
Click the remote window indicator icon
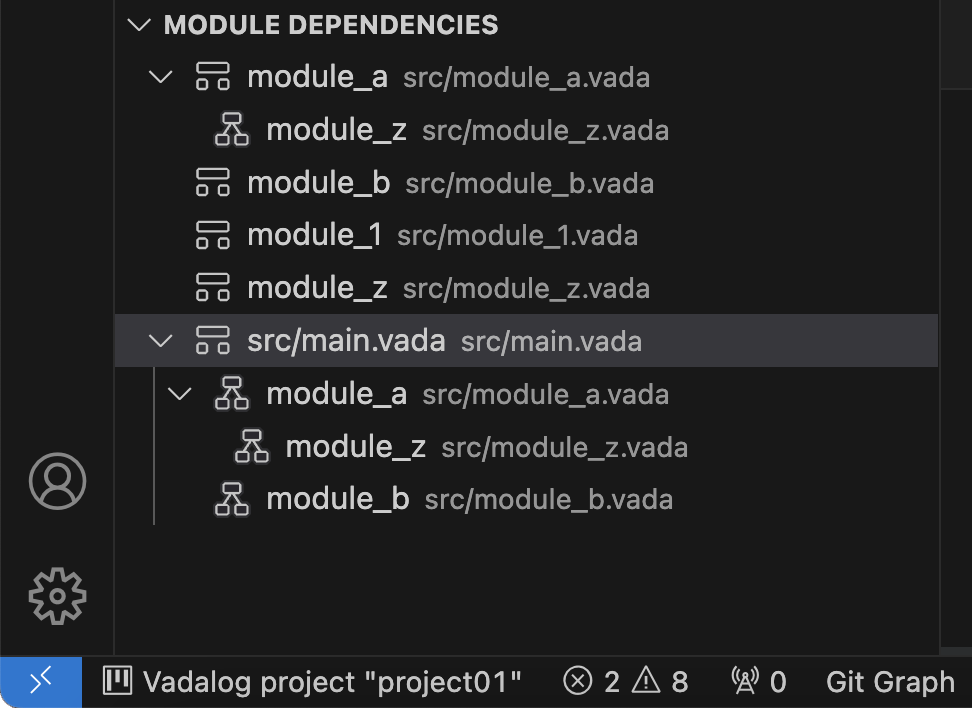tap(41, 682)
